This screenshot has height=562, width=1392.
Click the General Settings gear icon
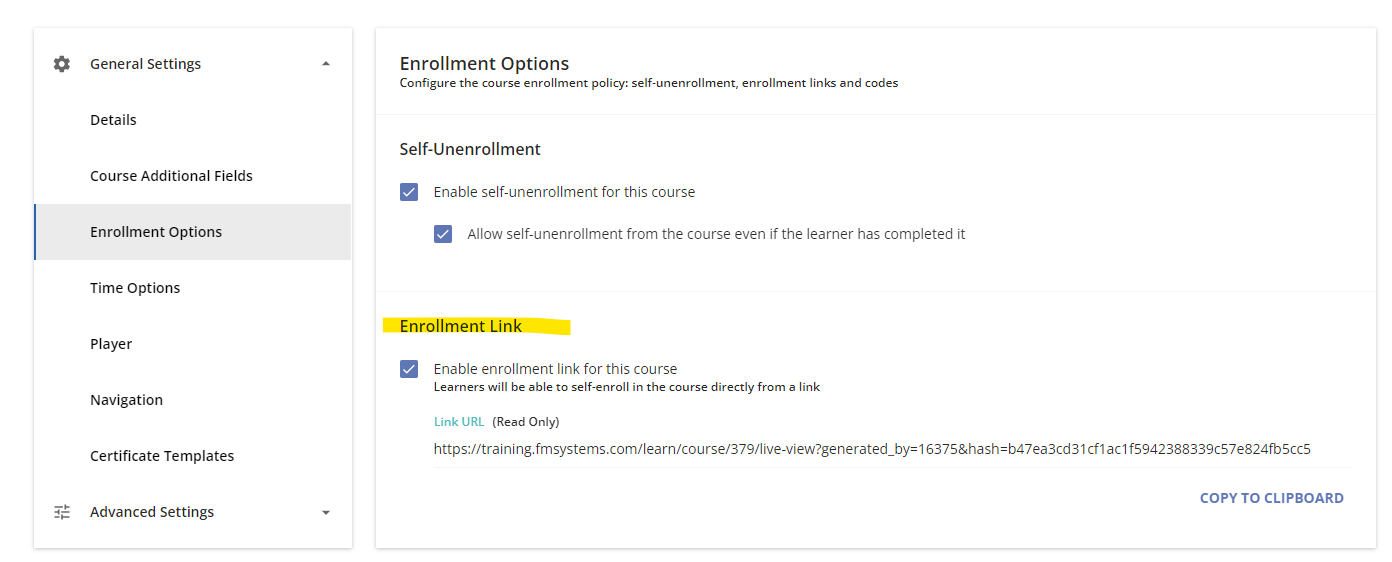tap(62, 64)
